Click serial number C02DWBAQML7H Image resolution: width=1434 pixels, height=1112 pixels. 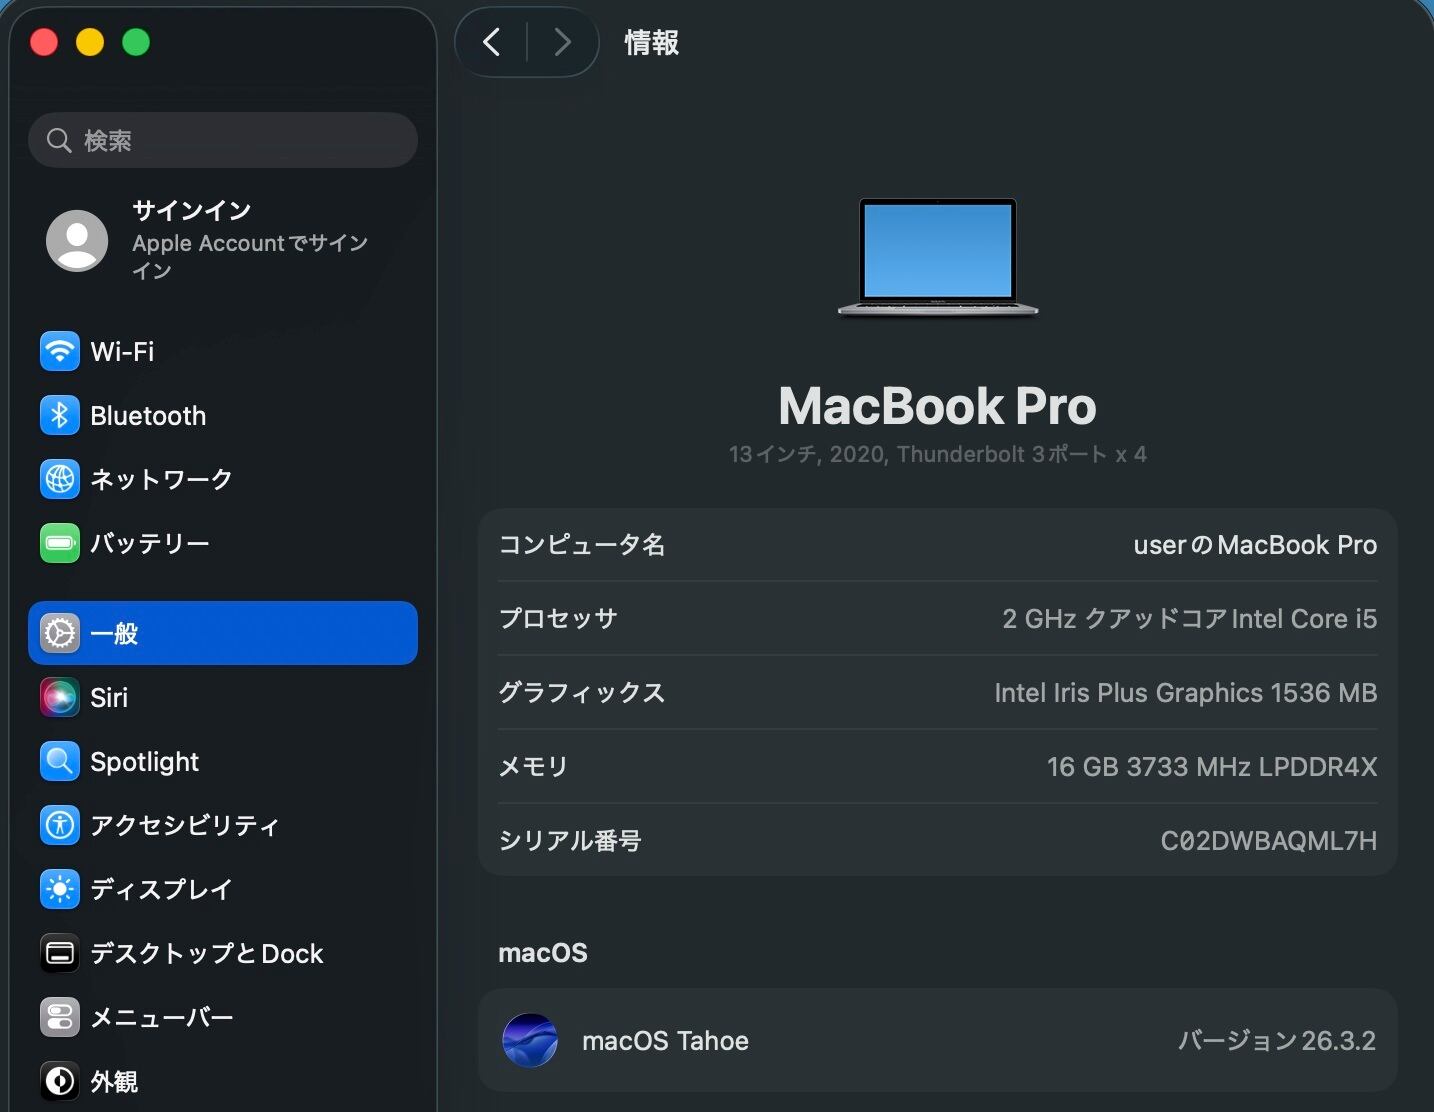[1269, 841]
